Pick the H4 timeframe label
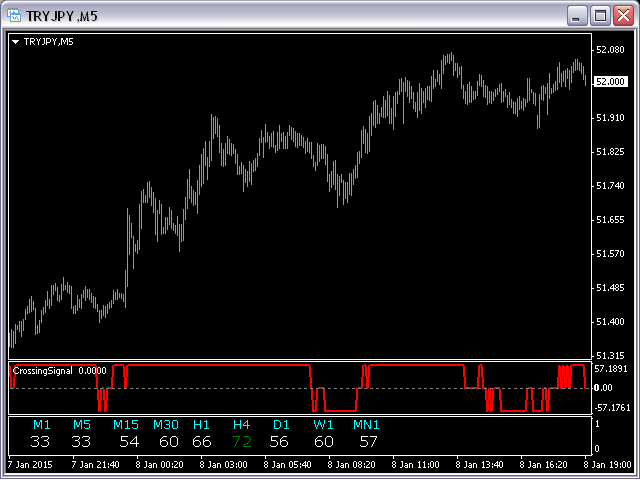640x480 pixels. (242, 425)
